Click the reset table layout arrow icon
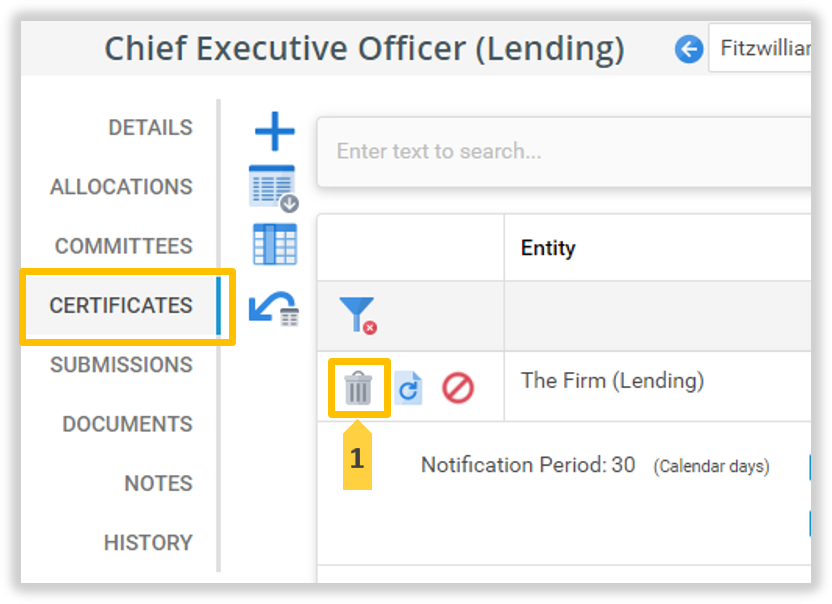 click(273, 308)
